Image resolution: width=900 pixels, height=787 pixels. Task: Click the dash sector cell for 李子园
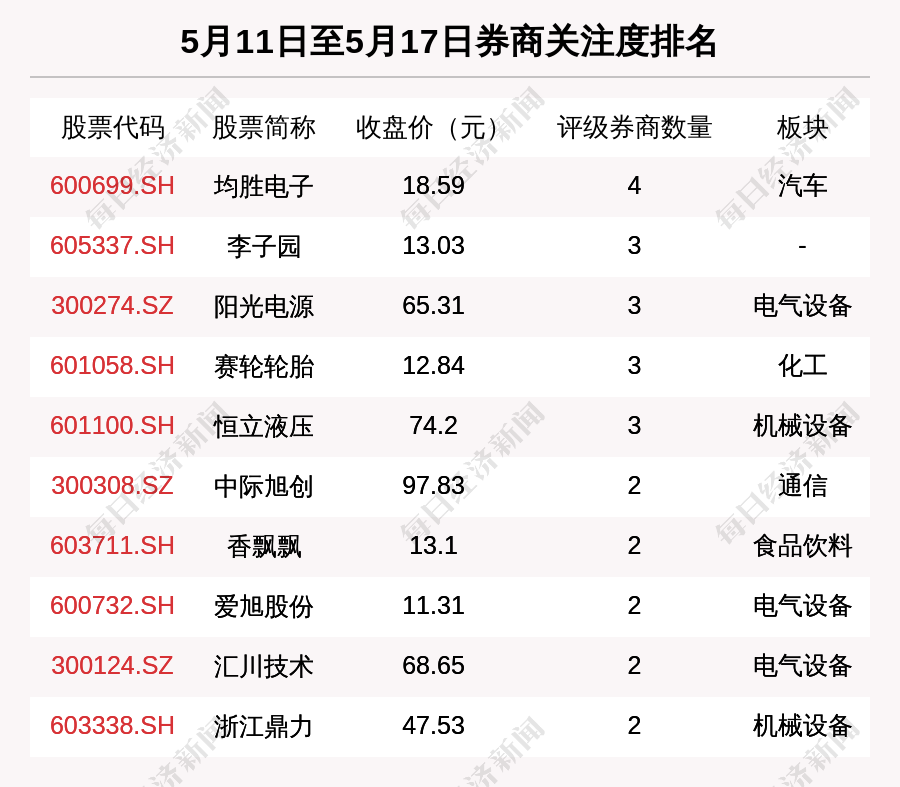coord(802,246)
